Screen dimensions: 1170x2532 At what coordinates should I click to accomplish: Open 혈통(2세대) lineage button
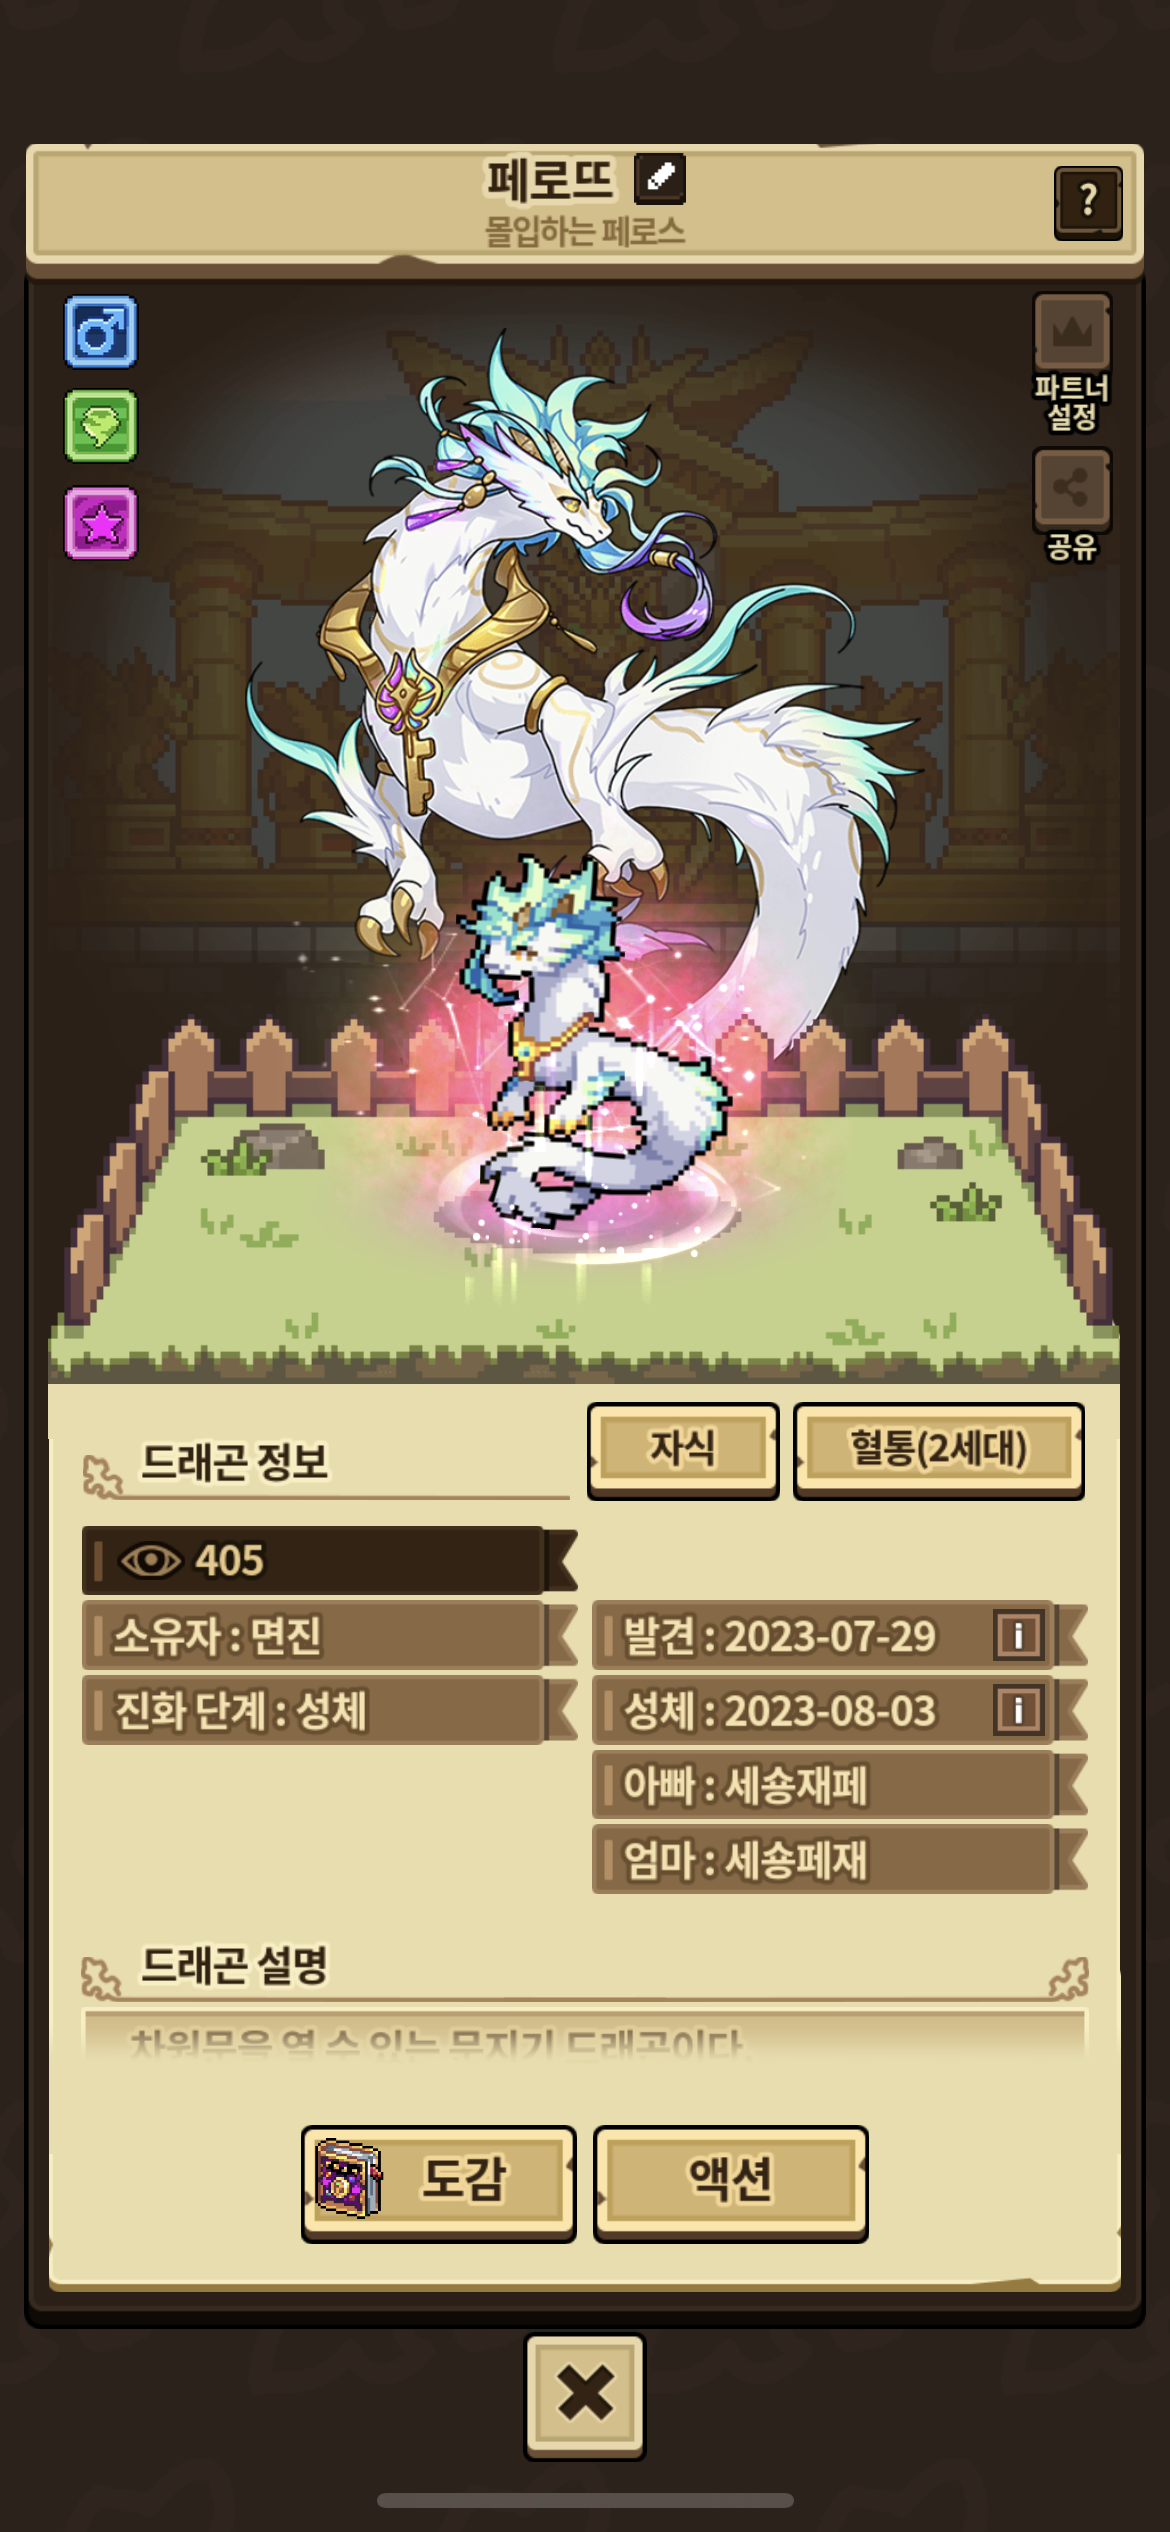(939, 1450)
